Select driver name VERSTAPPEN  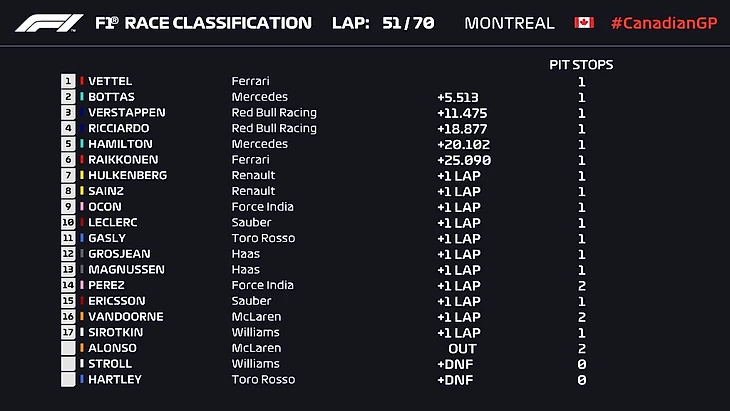126,113
